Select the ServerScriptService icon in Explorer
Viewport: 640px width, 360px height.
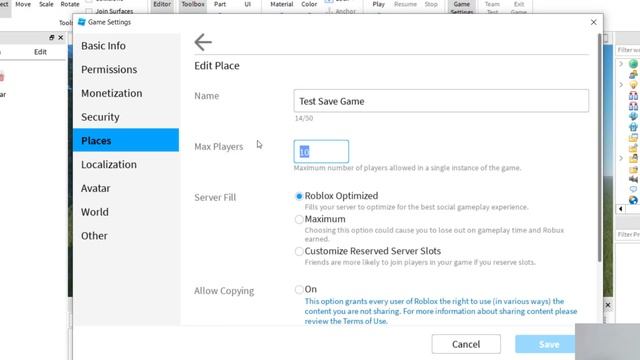633,116
